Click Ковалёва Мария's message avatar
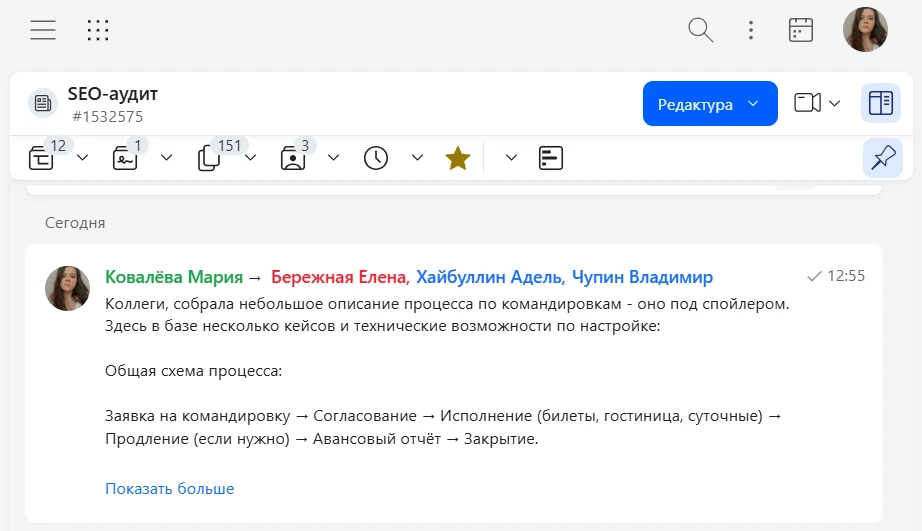The width and height of the screenshot is (922, 531). (x=68, y=288)
